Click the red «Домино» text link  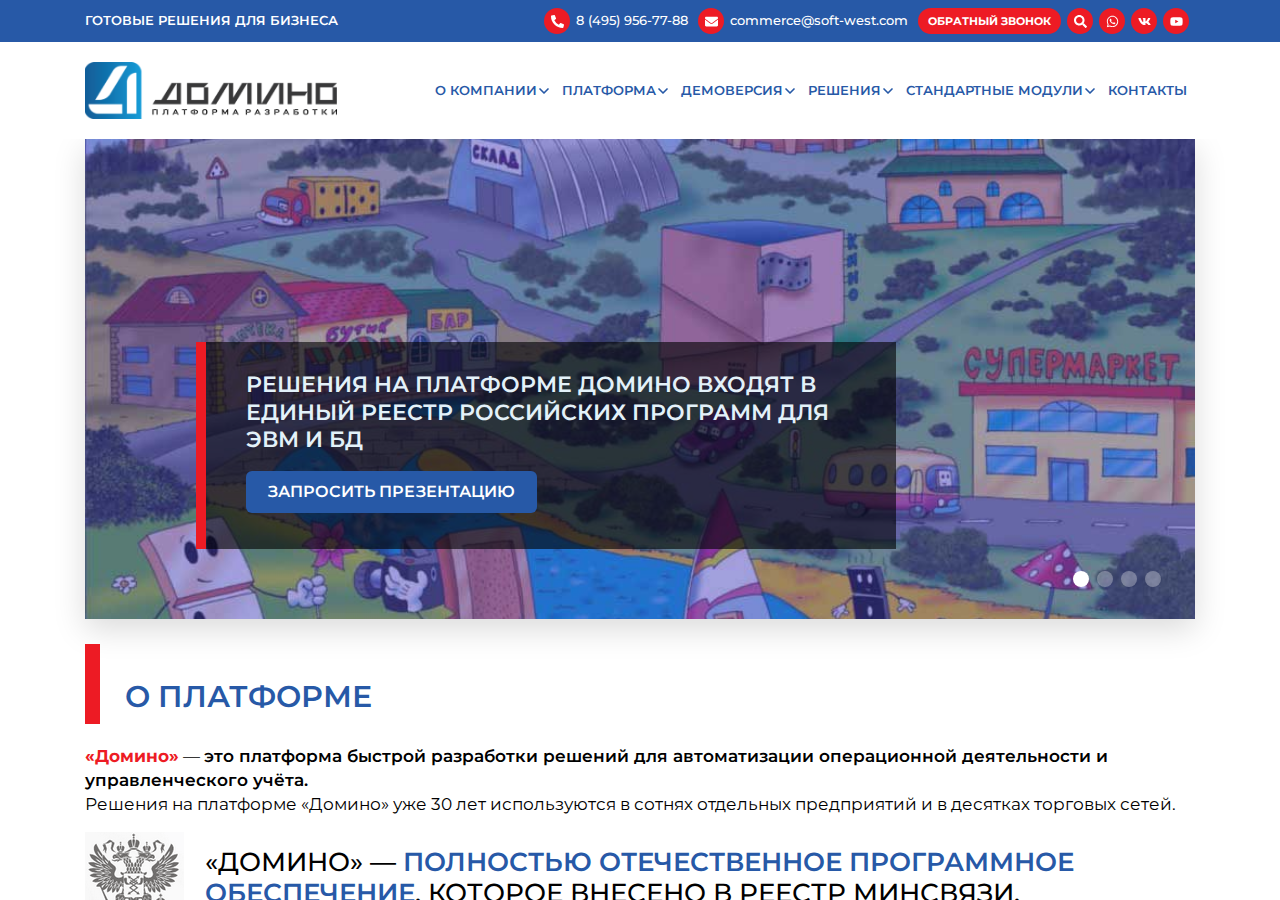132,756
